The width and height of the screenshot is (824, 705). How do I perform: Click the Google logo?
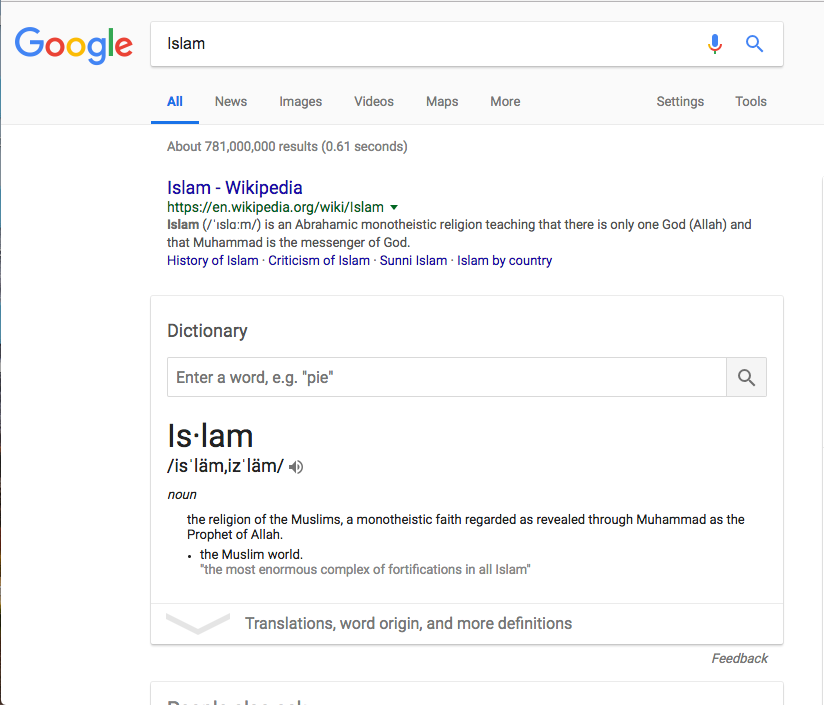[x=74, y=46]
